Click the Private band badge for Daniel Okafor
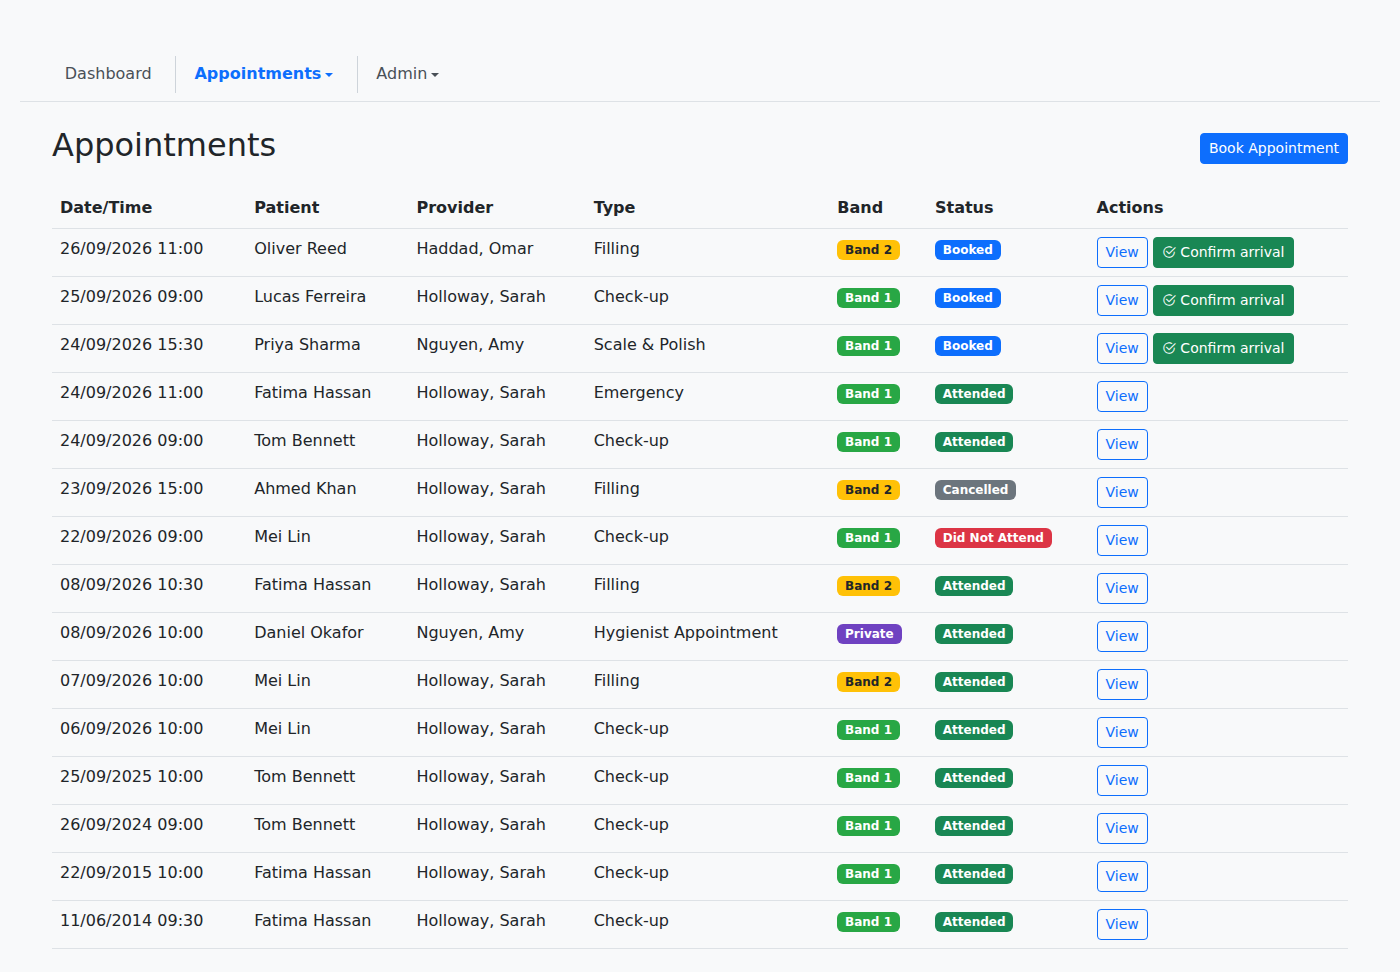 click(x=869, y=634)
